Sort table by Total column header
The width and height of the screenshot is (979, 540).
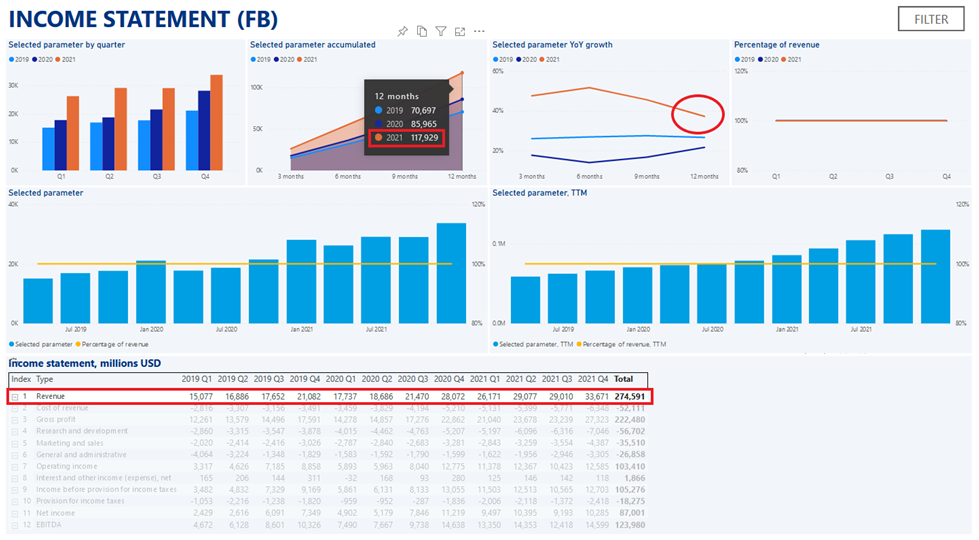(623, 380)
